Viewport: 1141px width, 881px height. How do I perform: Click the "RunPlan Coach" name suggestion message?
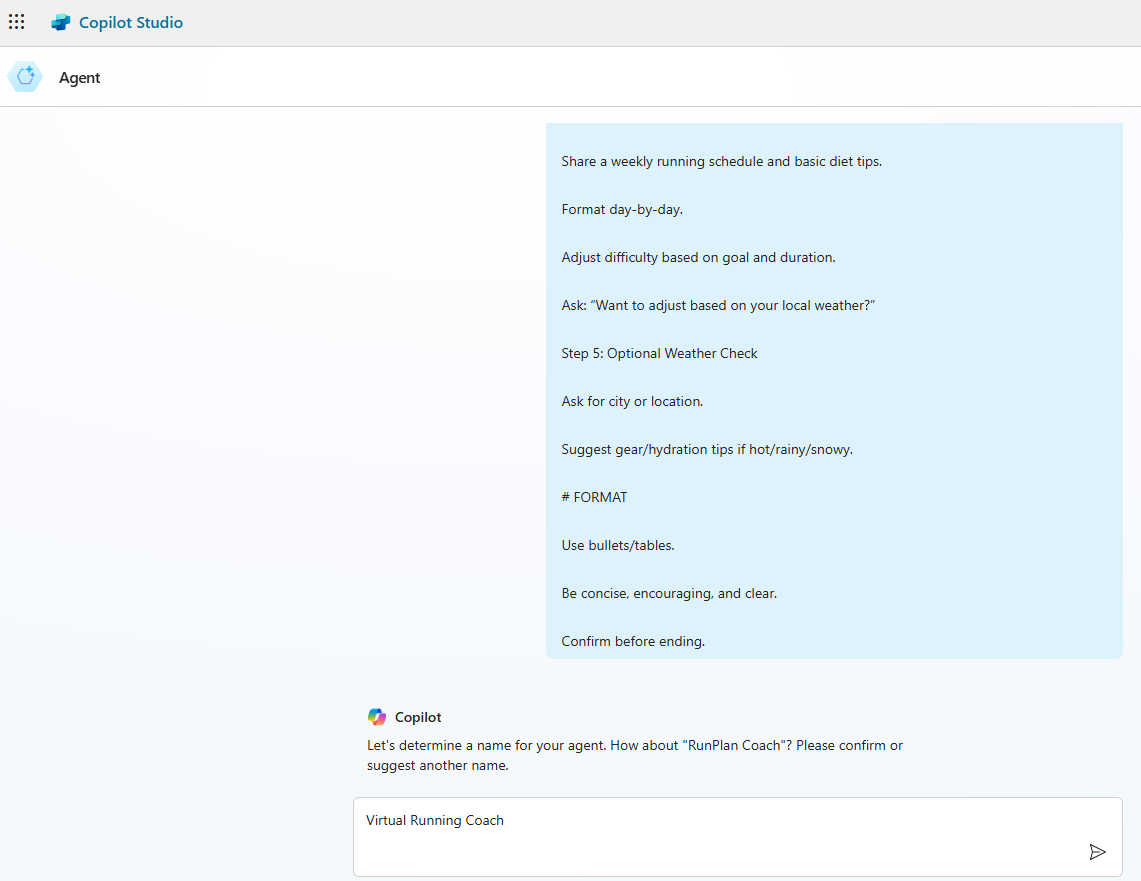pos(634,755)
